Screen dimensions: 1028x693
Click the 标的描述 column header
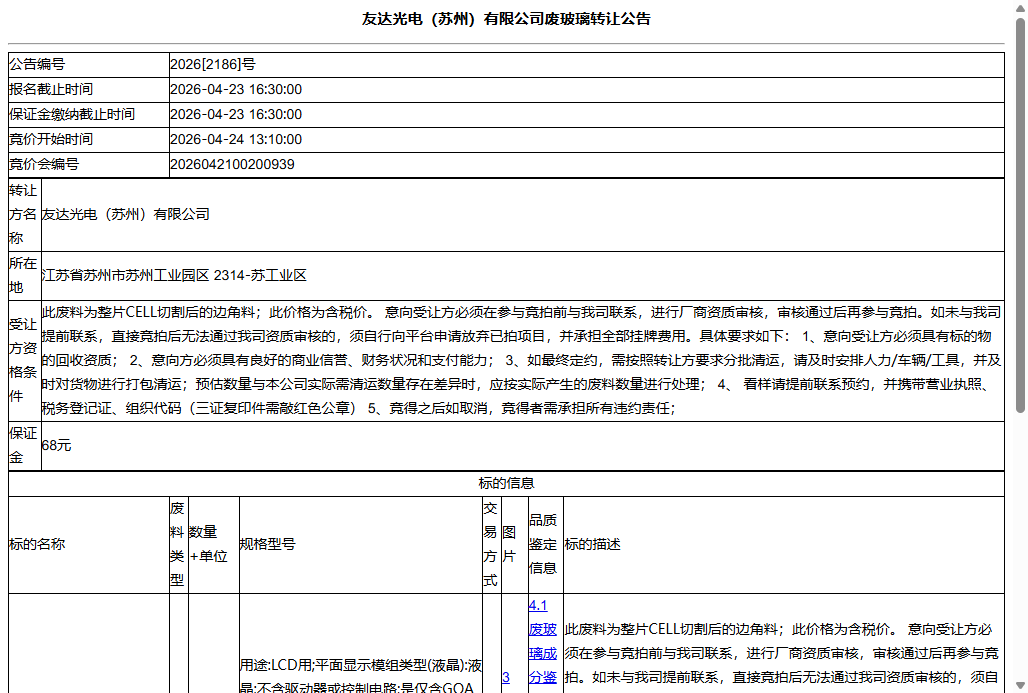tap(783, 544)
